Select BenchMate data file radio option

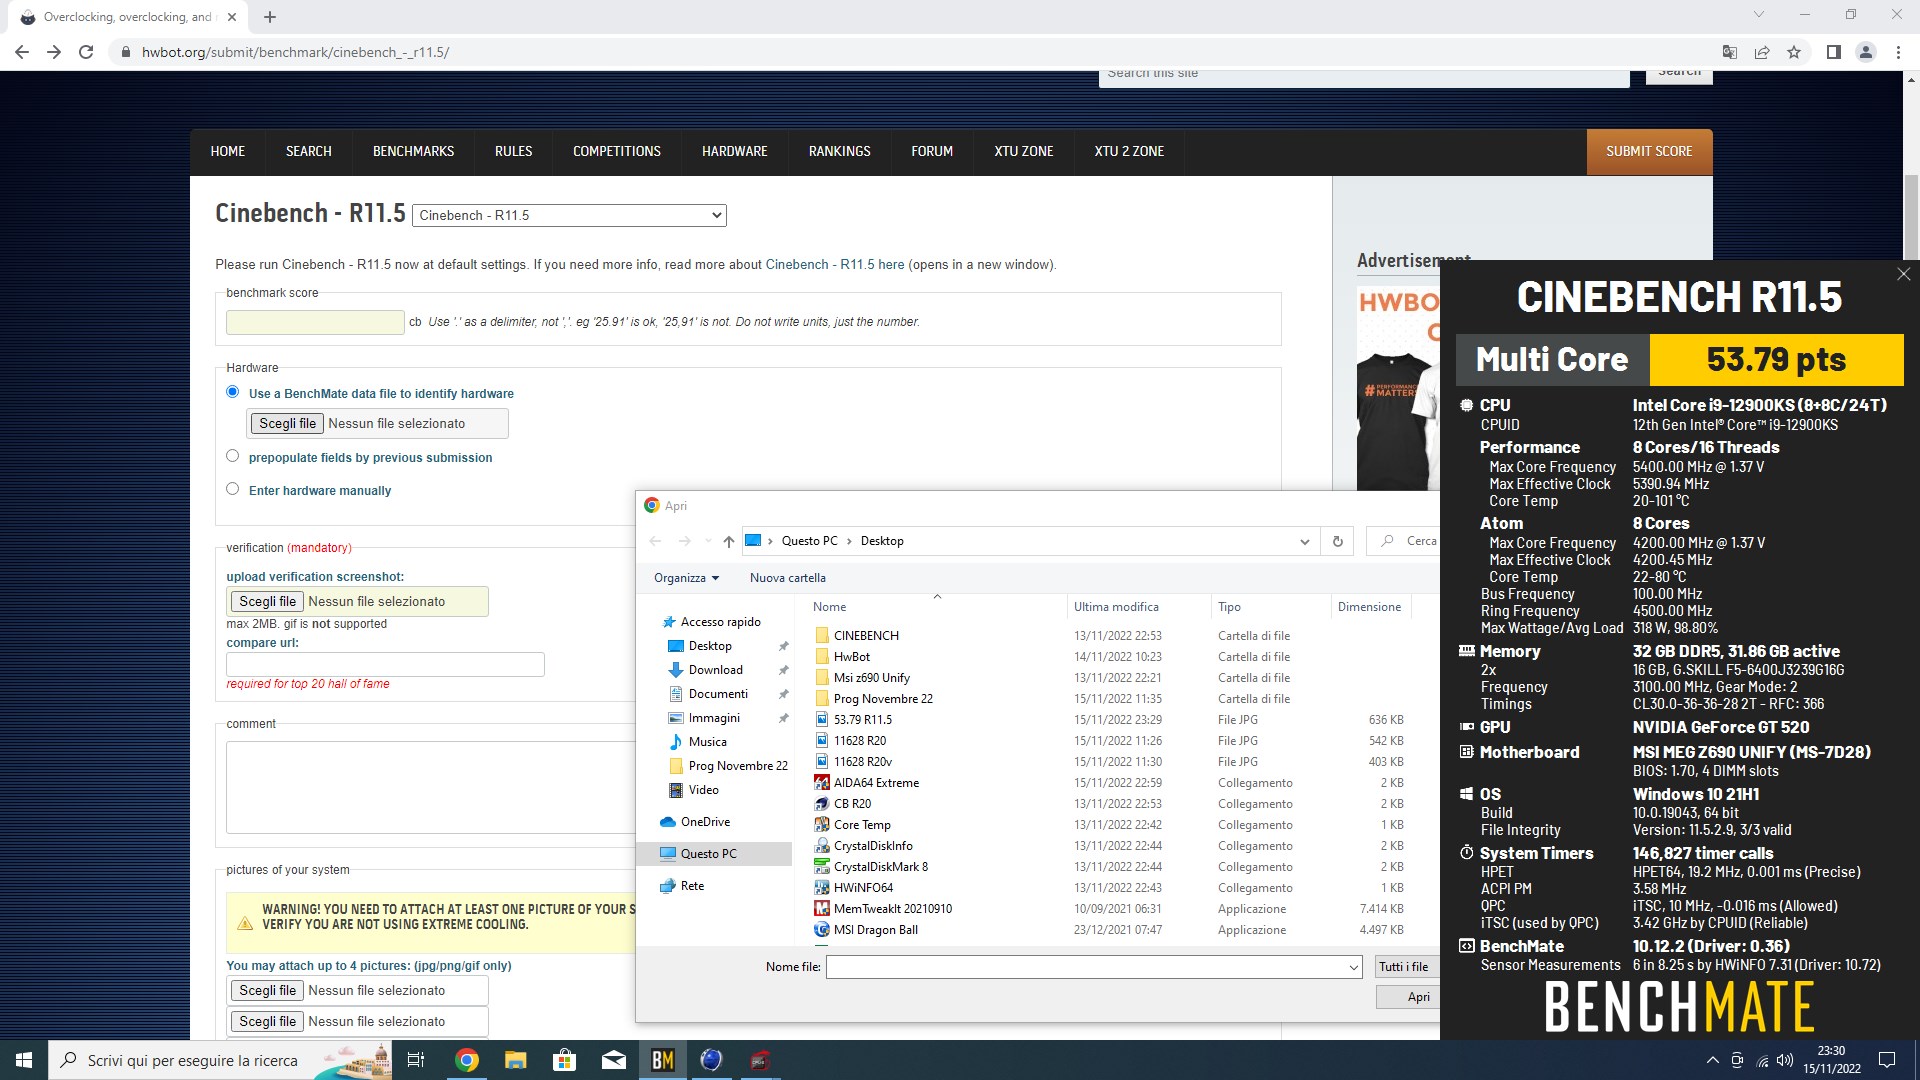click(233, 392)
